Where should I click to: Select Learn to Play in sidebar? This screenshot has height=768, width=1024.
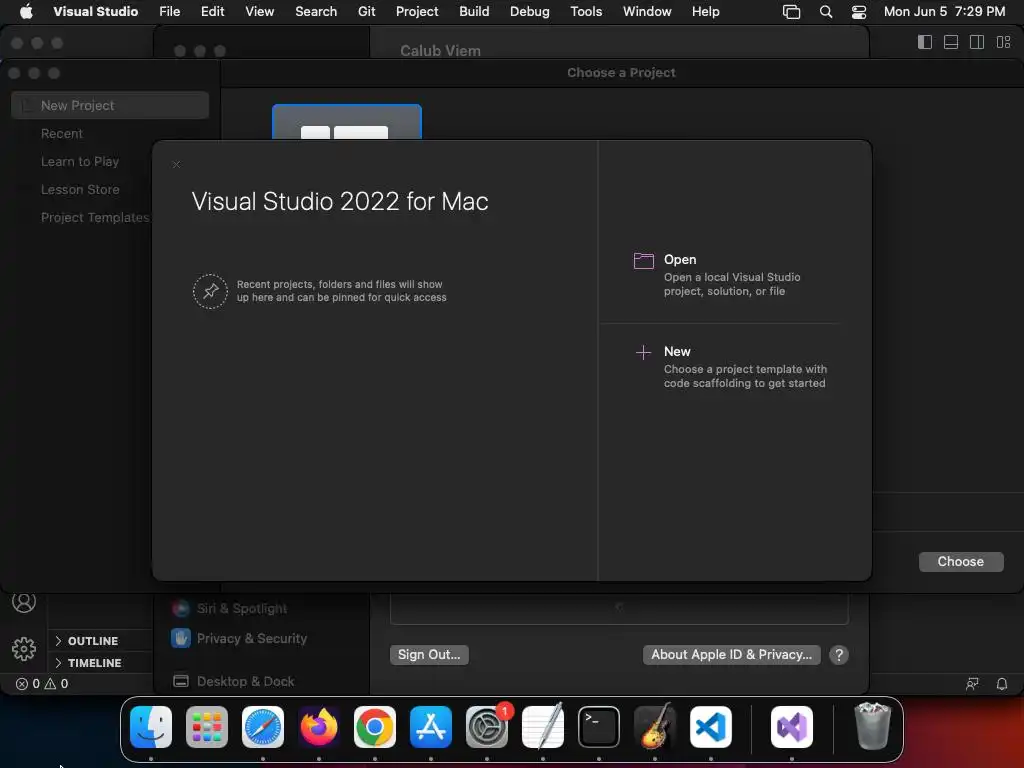click(x=80, y=161)
